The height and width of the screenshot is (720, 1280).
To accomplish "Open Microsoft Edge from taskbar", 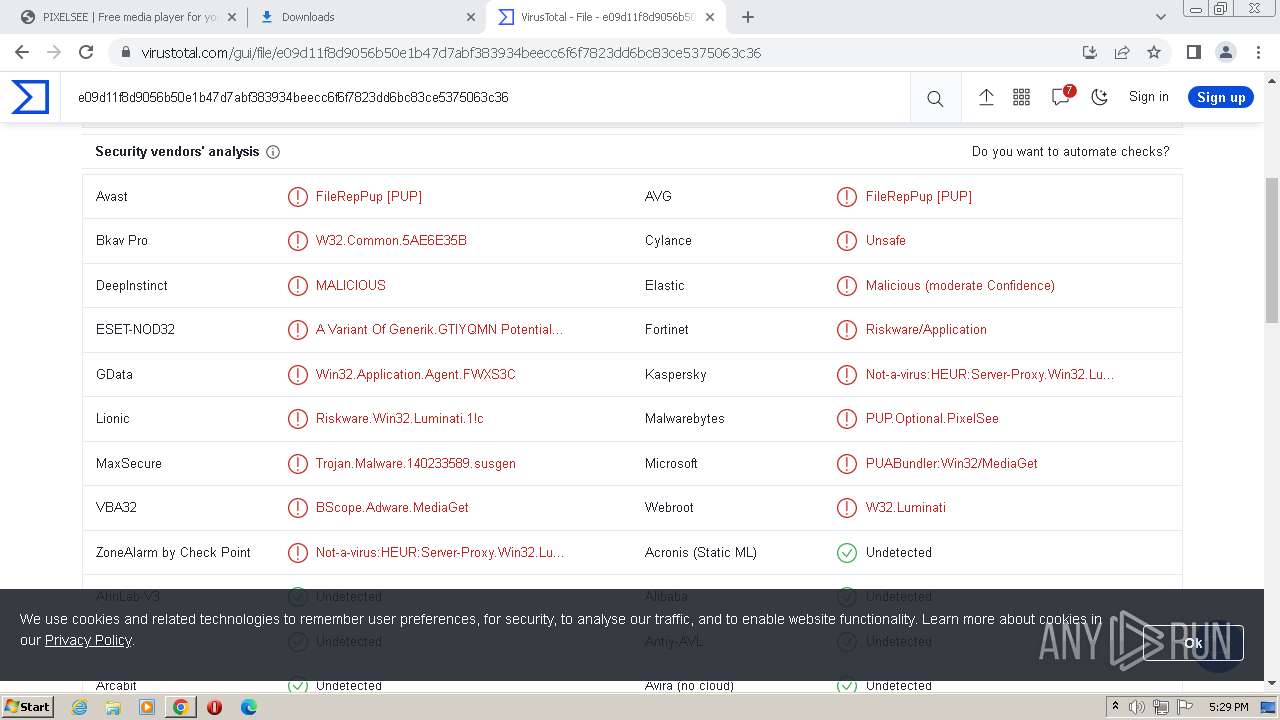I will (x=249, y=707).
